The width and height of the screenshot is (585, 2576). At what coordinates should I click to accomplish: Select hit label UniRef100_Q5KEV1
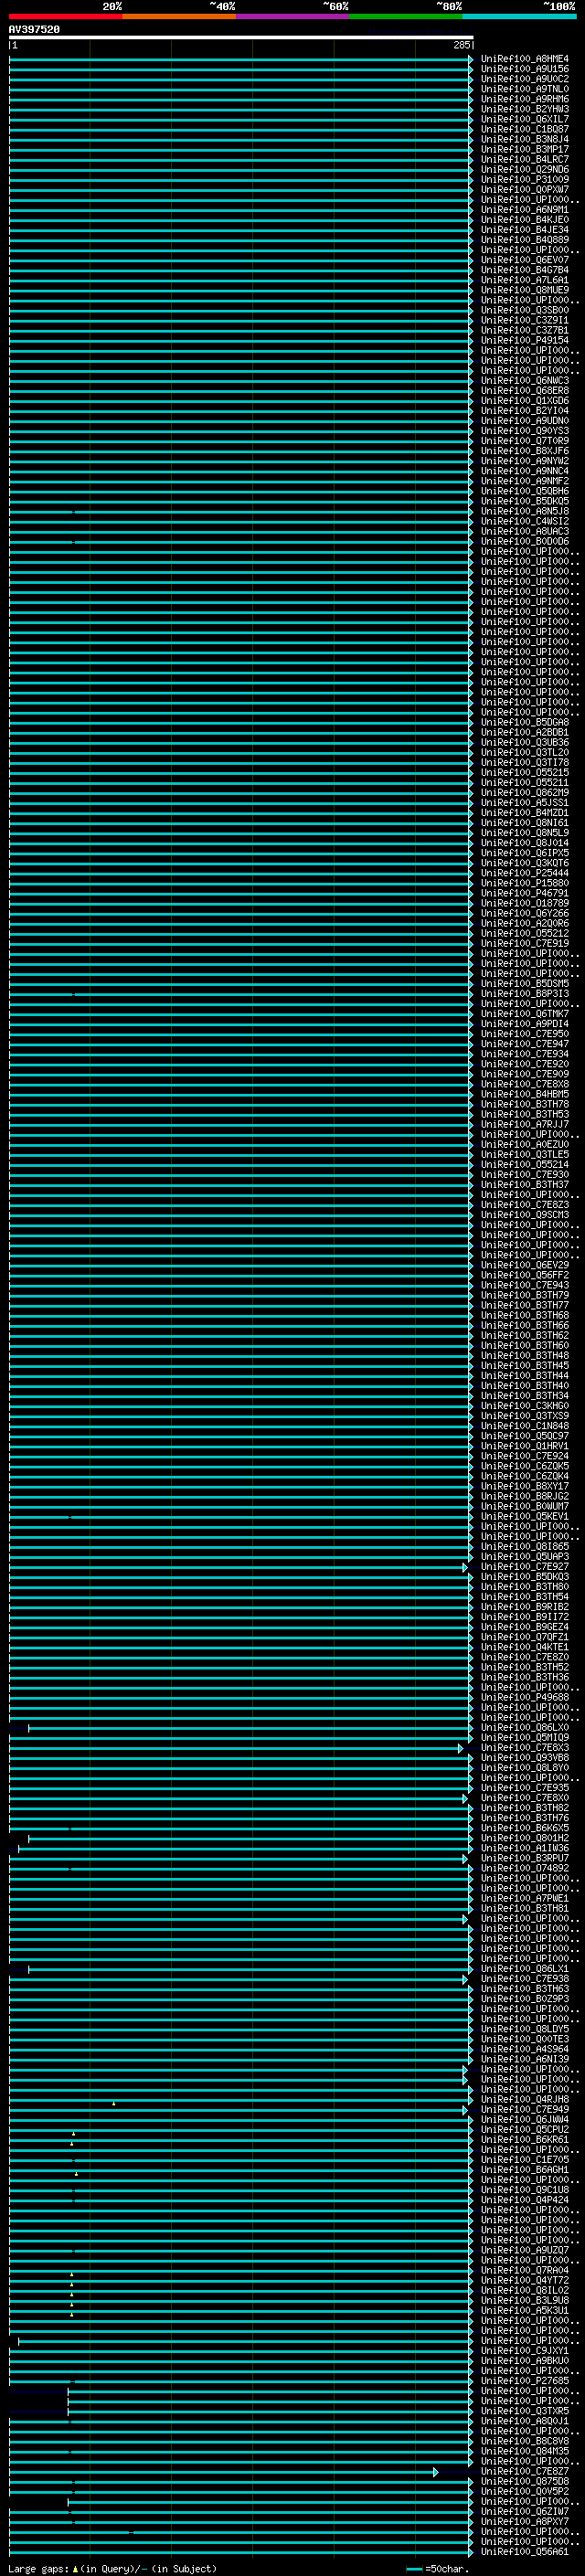525,1516
